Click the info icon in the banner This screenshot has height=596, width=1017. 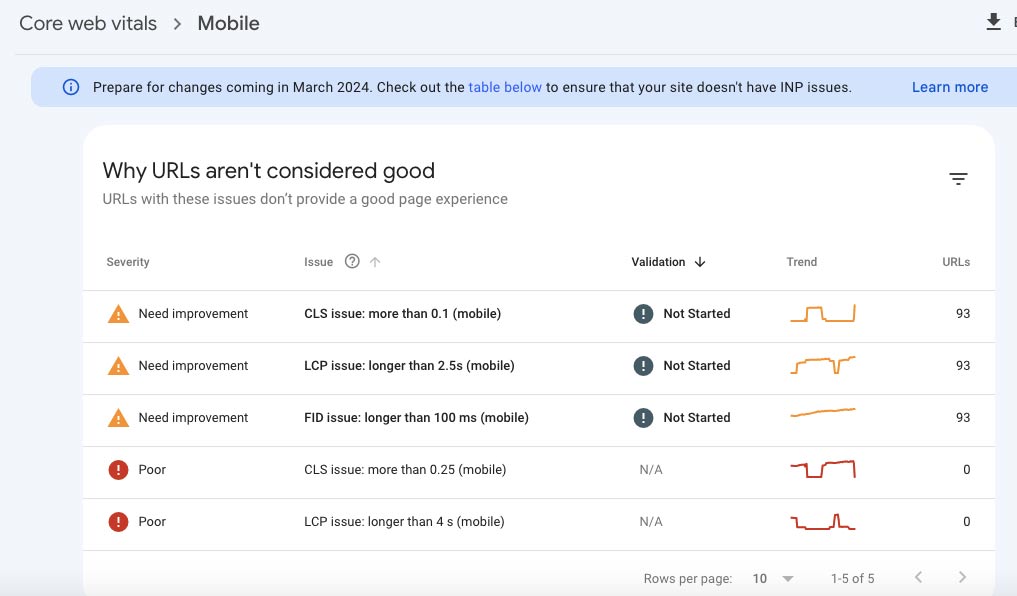click(71, 87)
